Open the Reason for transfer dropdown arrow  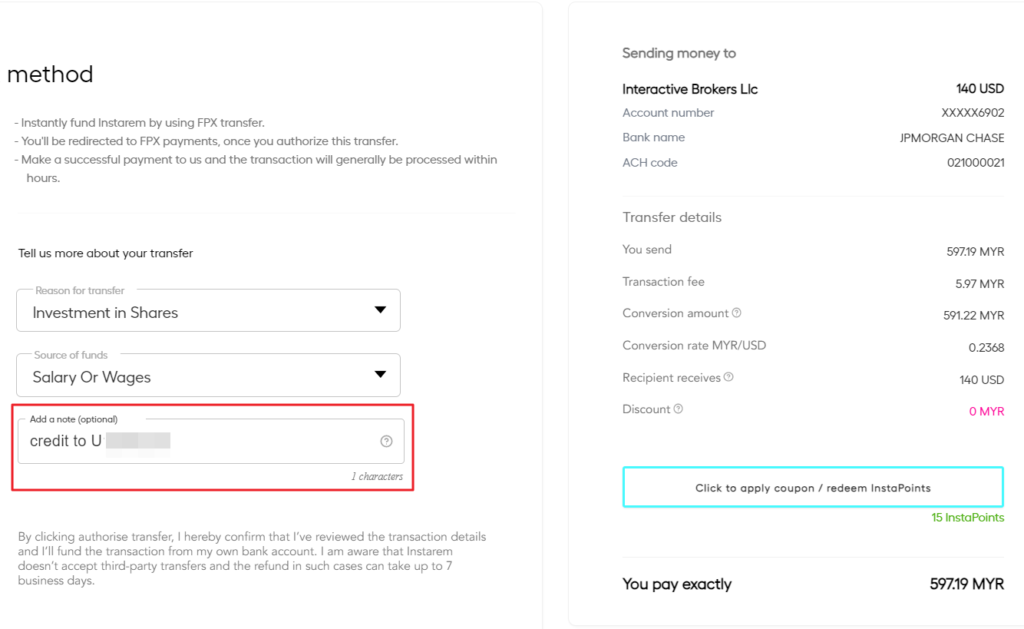click(x=380, y=310)
